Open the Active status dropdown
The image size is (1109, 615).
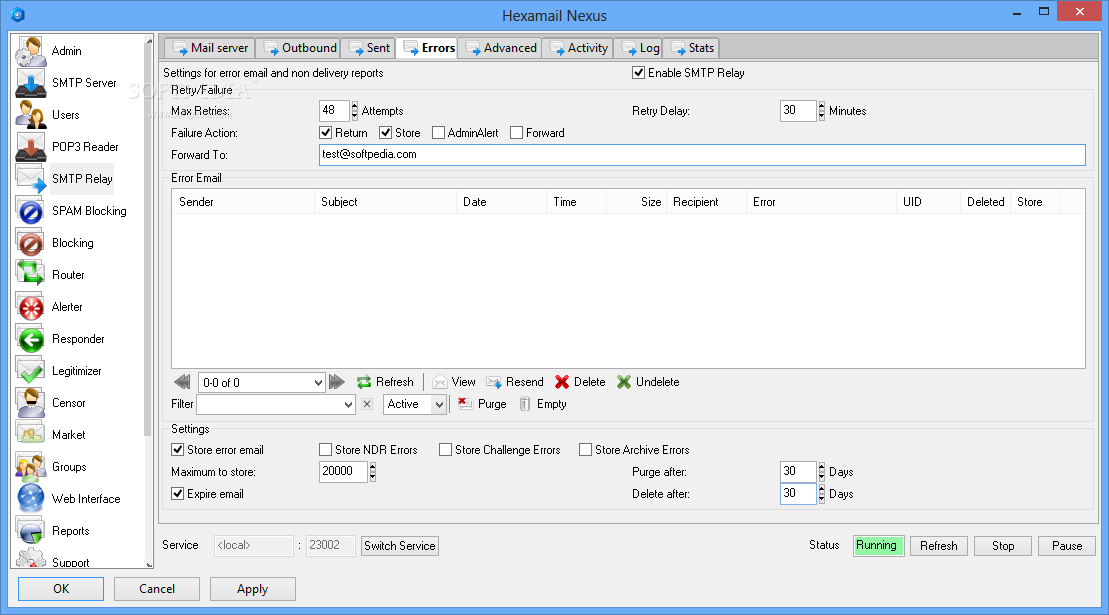pos(414,404)
